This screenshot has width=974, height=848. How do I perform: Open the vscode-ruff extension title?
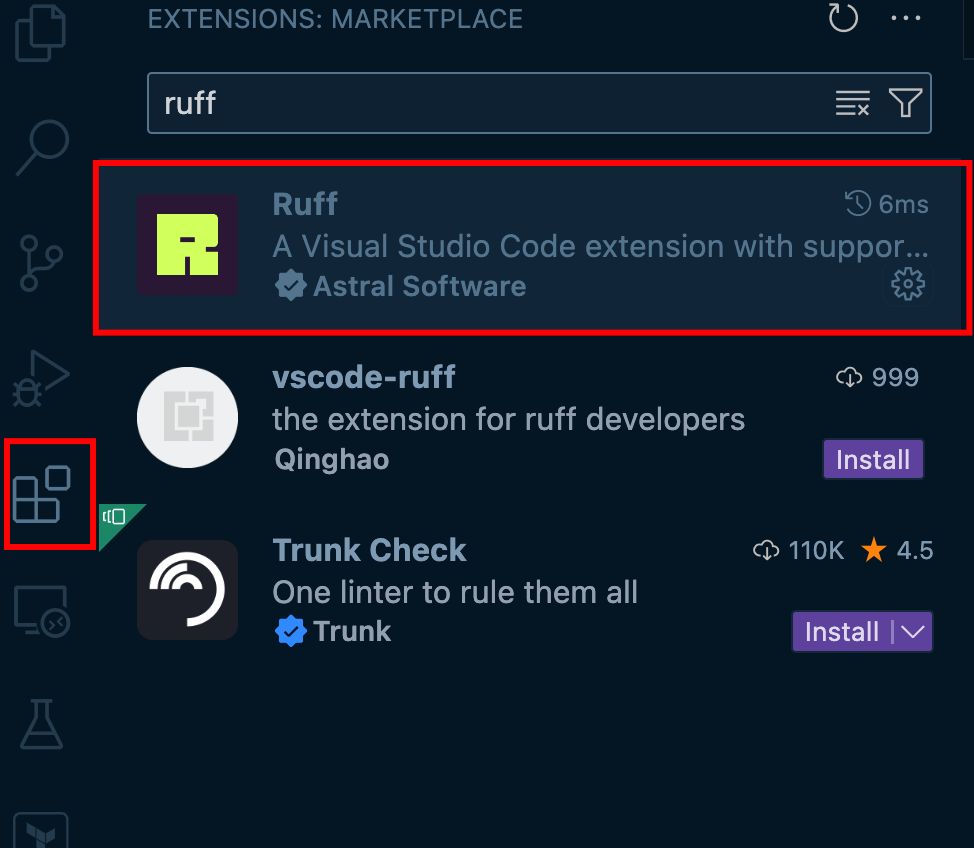(x=364, y=377)
